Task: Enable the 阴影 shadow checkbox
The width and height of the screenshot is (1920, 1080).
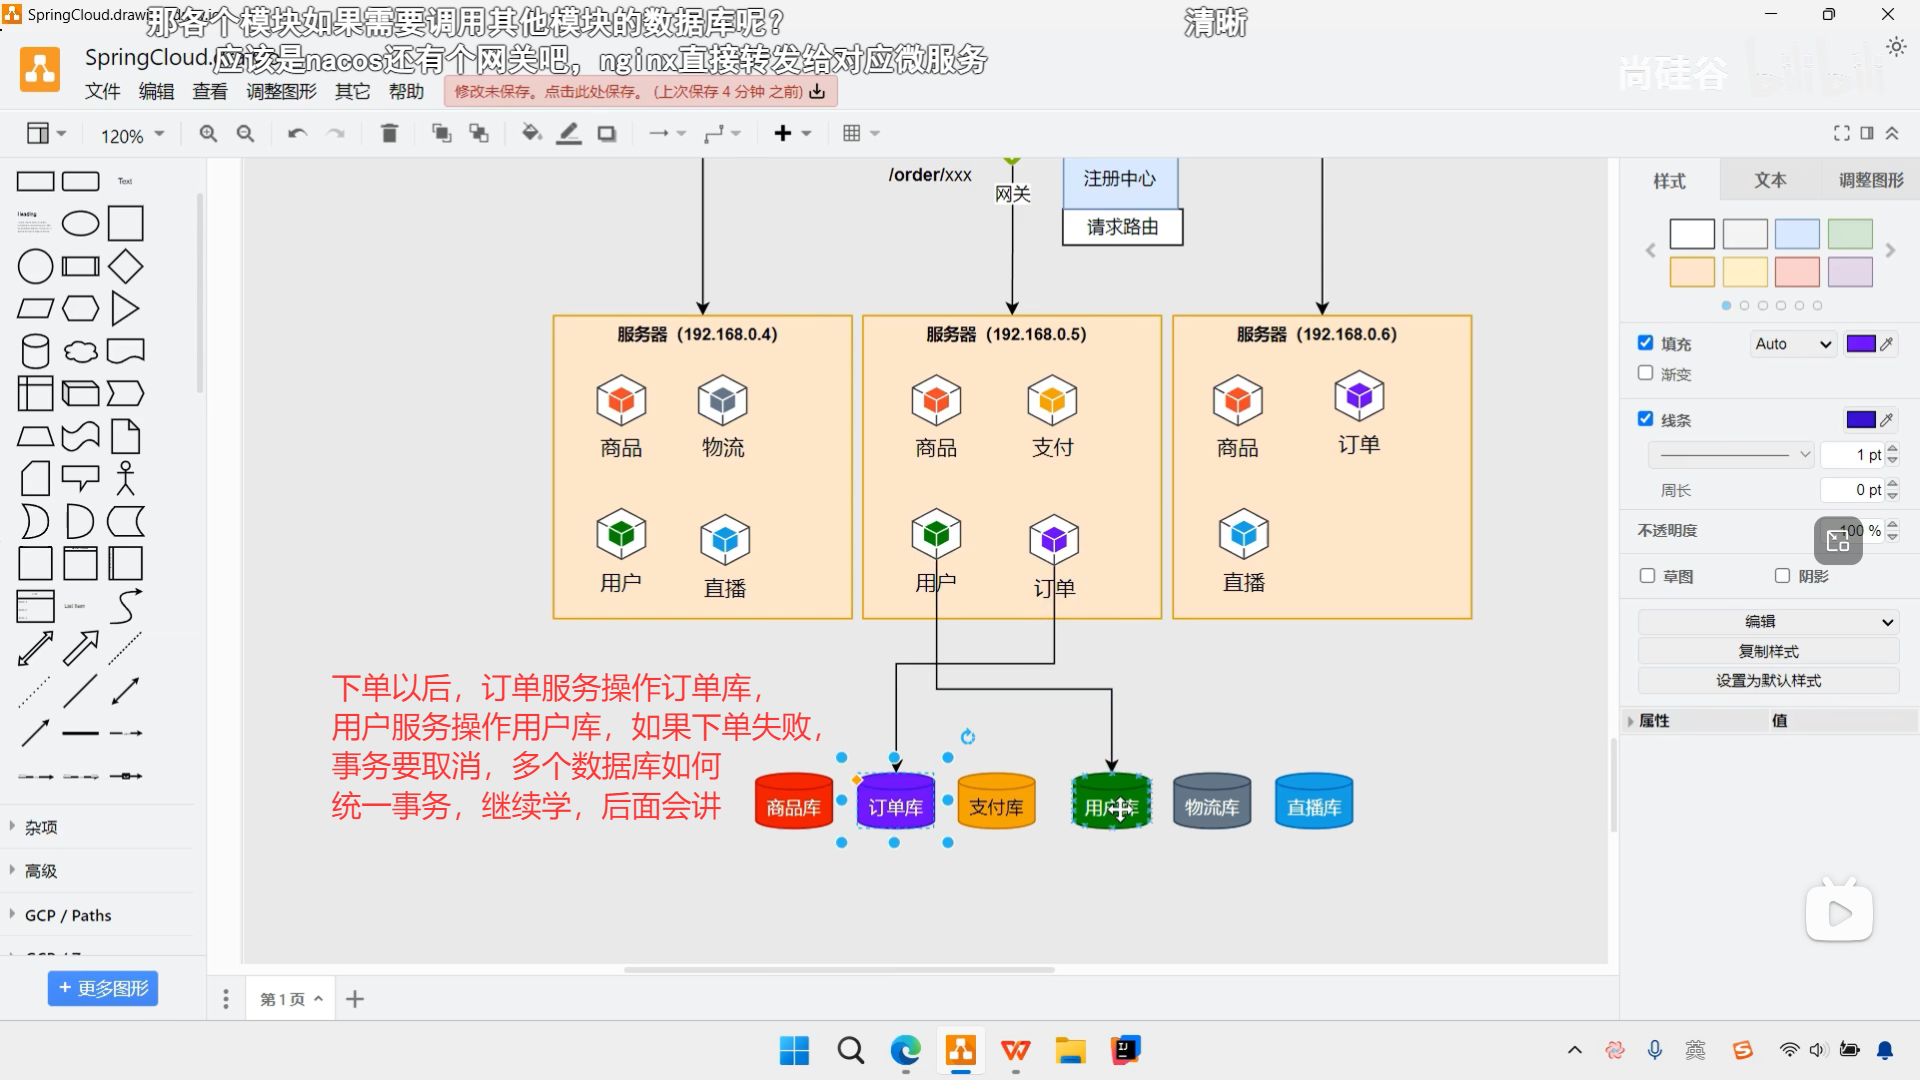Action: click(x=1781, y=576)
